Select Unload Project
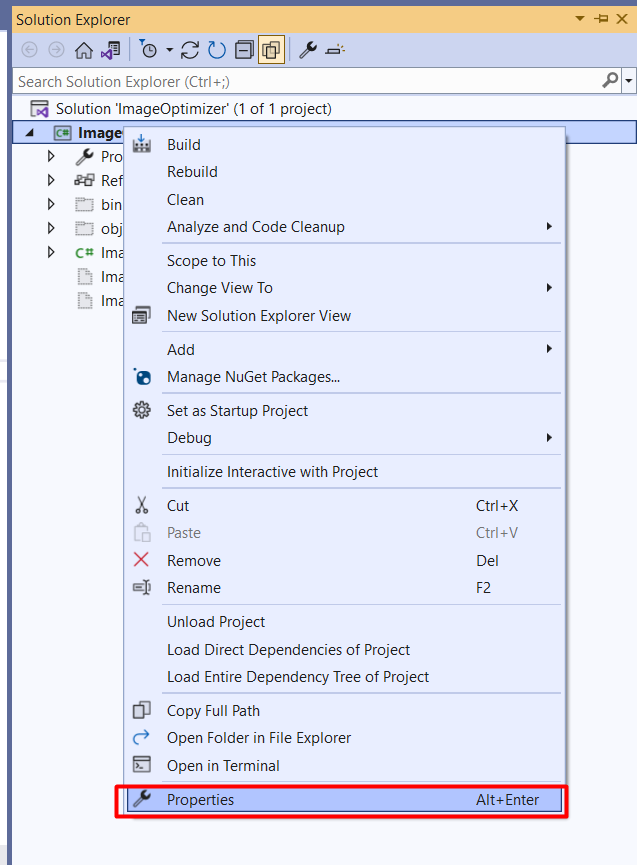This screenshot has height=865, width=637. (x=345, y=622)
